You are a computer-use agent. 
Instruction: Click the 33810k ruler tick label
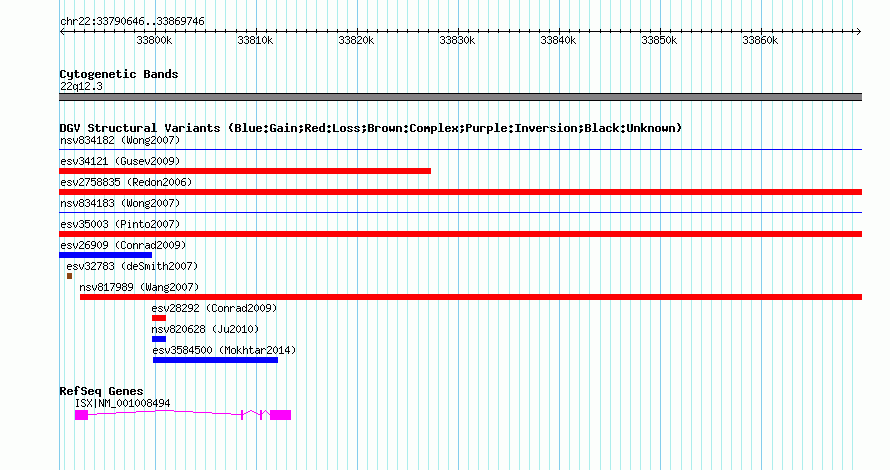[255, 41]
